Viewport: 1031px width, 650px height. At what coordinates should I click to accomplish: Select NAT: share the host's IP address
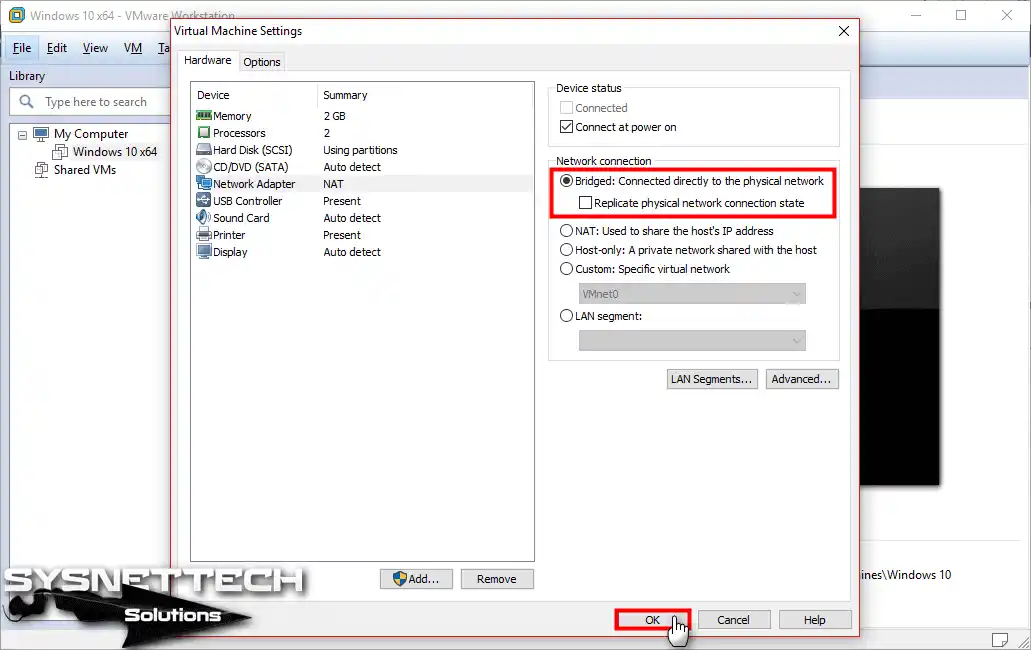coord(566,231)
